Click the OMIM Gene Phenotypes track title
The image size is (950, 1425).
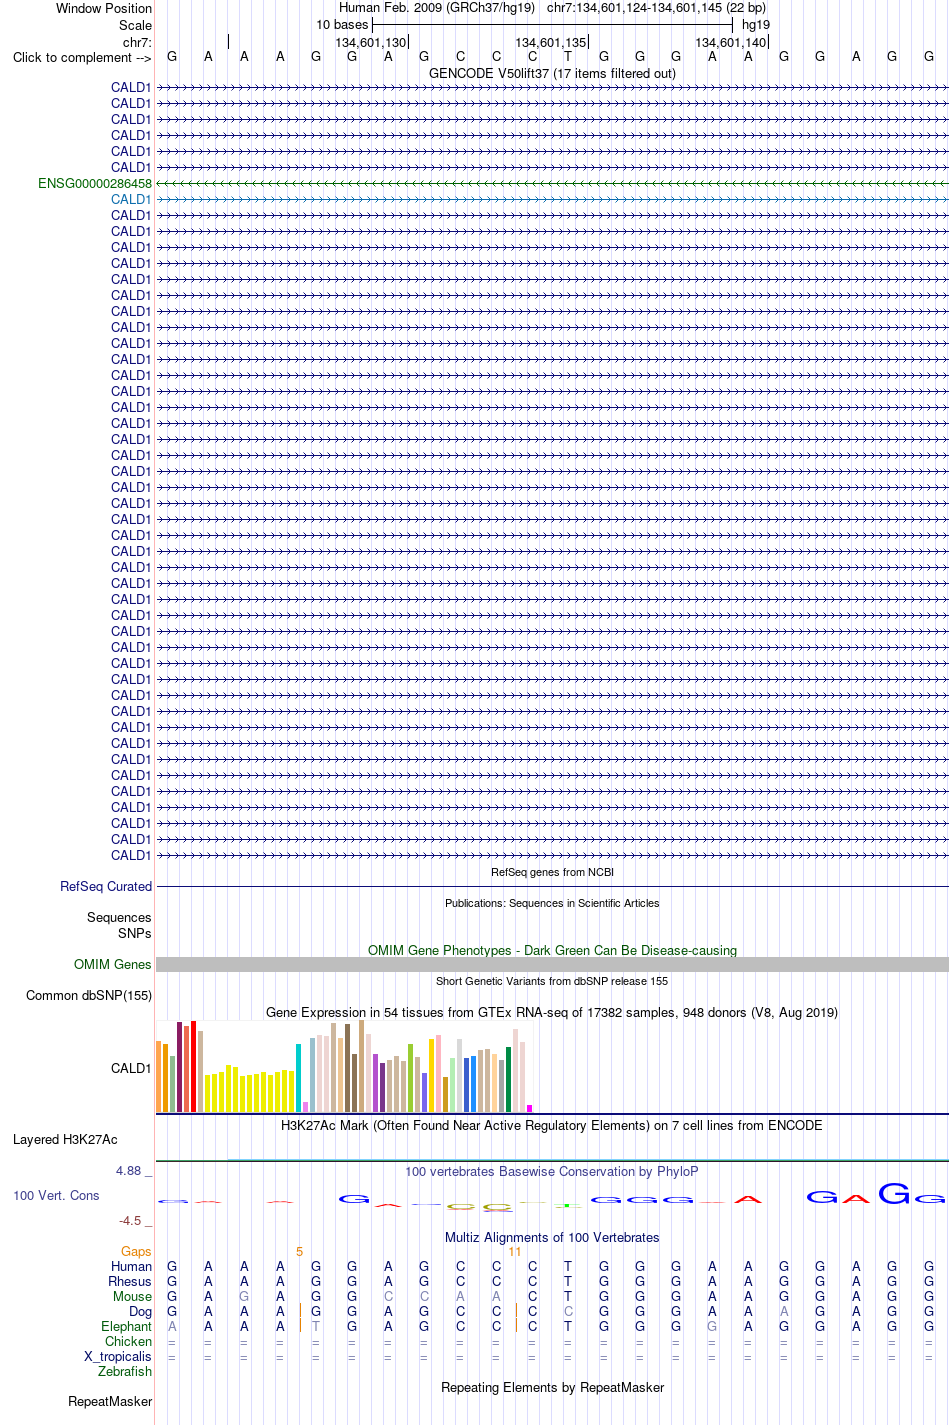pos(552,950)
